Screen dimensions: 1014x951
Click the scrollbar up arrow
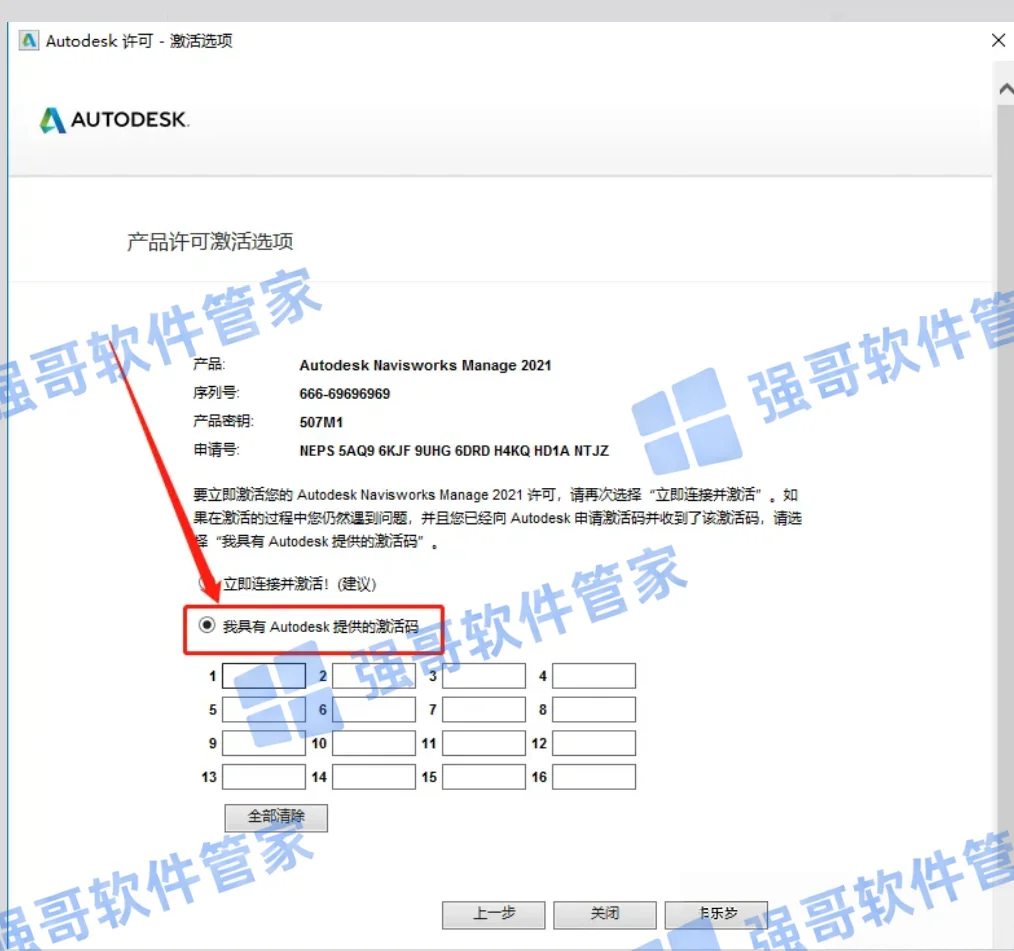(1006, 89)
